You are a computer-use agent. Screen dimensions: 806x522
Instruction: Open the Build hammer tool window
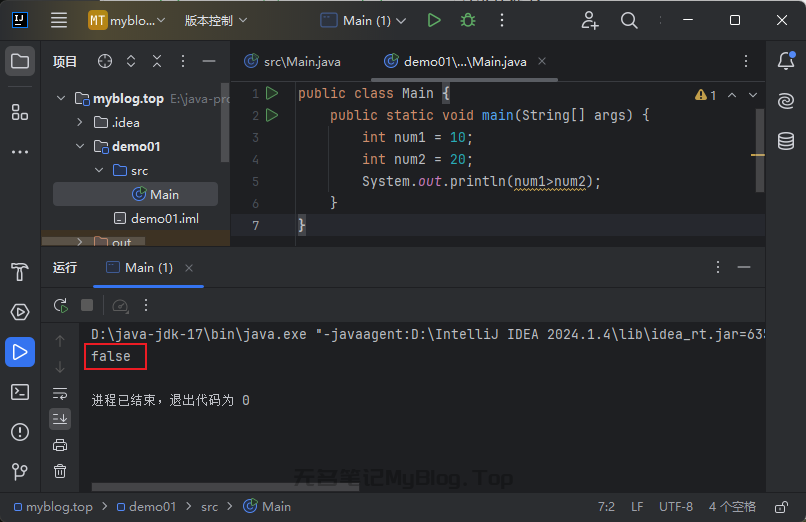point(20,272)
